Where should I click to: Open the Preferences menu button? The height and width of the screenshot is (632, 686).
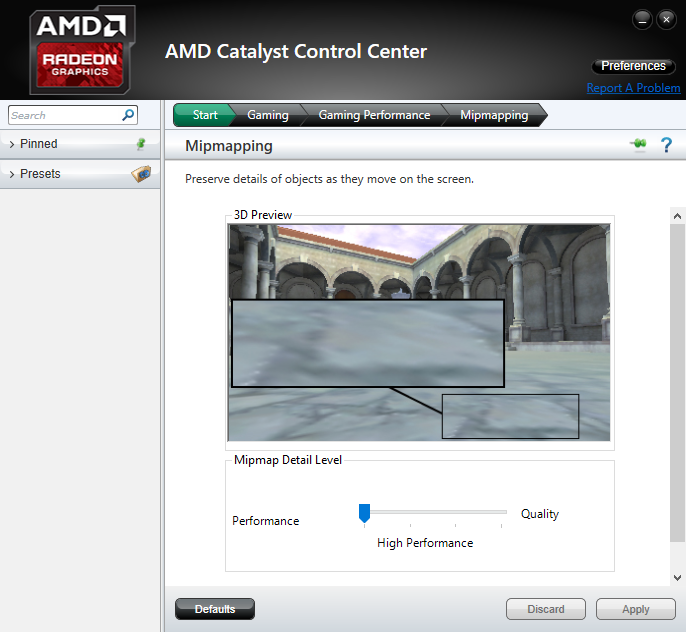(633, 66)
